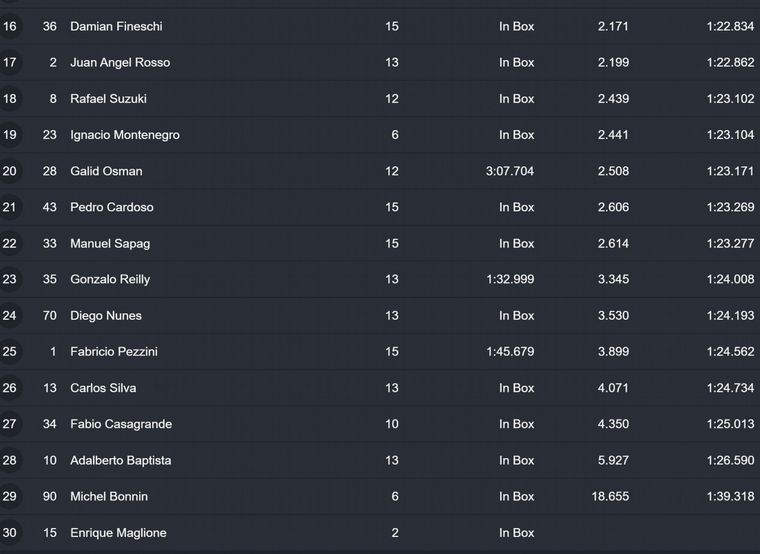Screen dimensions: 760x554
Task: Open driver Damian Fineschi's entry
Action: (116, 26)
